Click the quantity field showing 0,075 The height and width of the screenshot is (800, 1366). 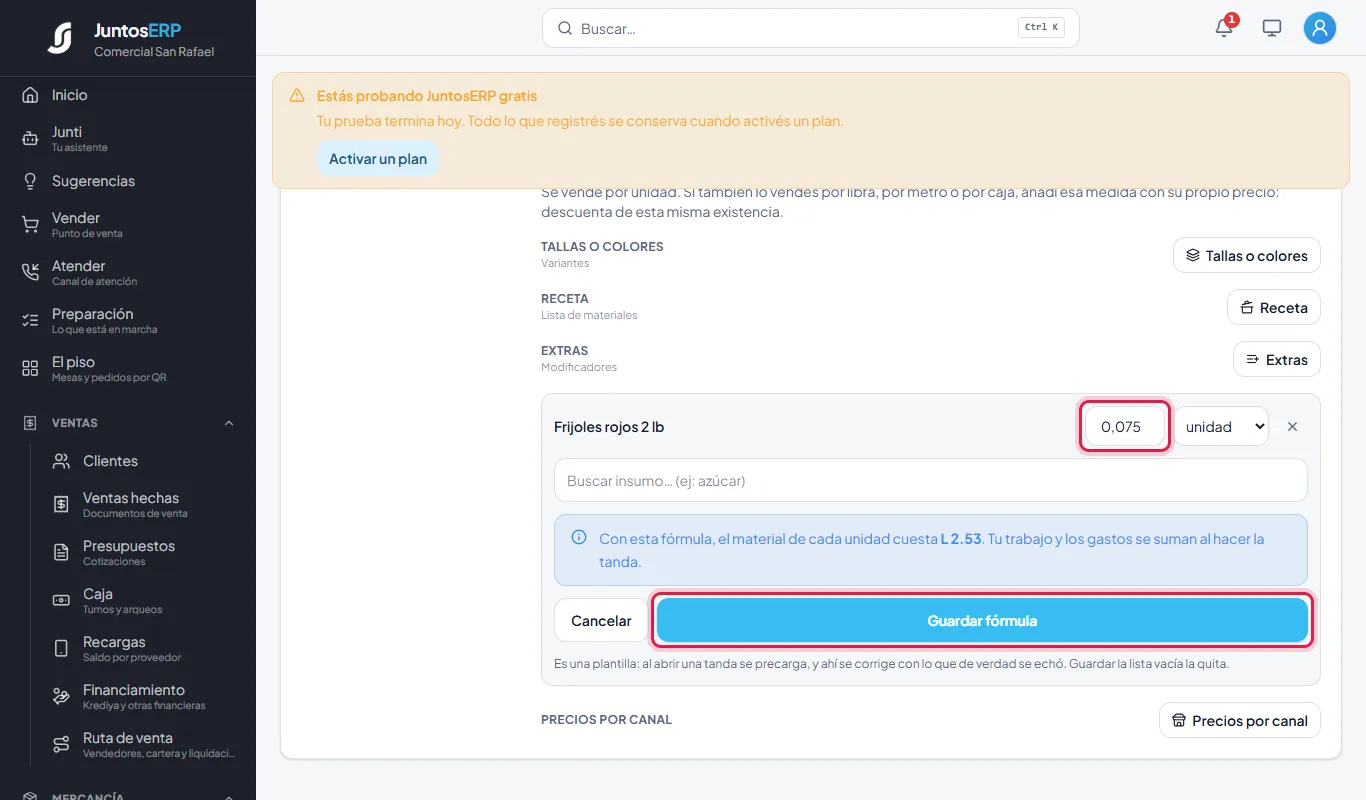click(1125, 427)
